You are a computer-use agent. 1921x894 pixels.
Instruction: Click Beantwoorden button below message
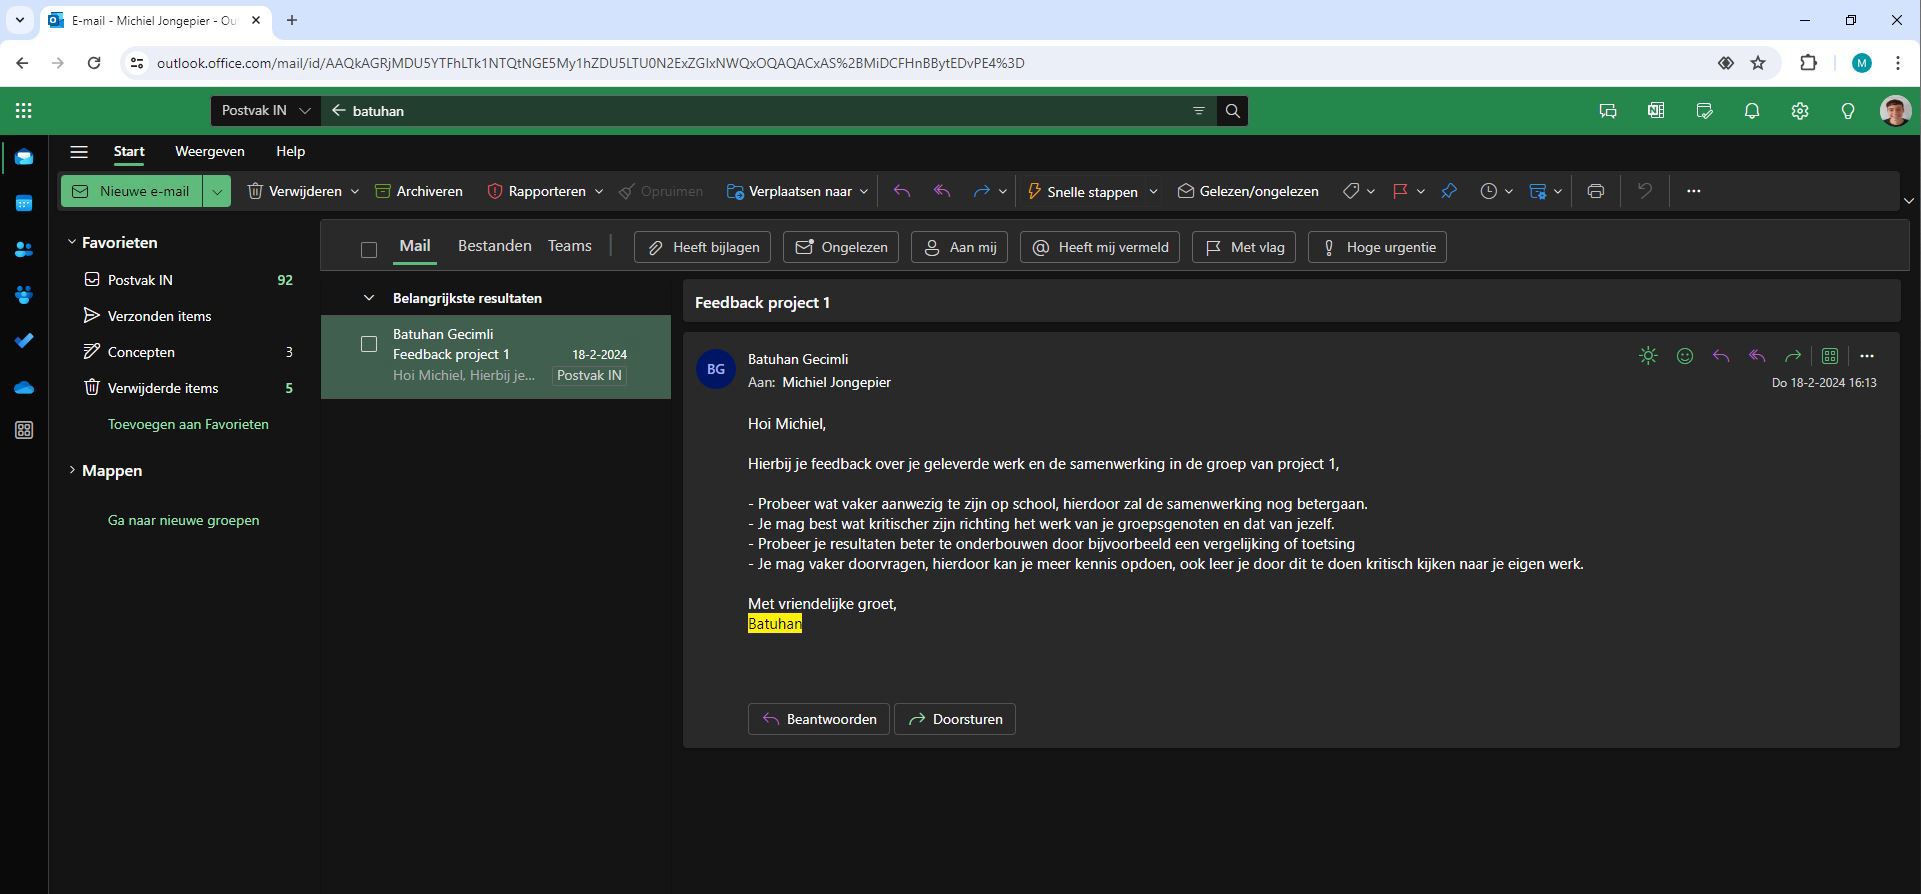pyautogui.click(x=819, y=719)
